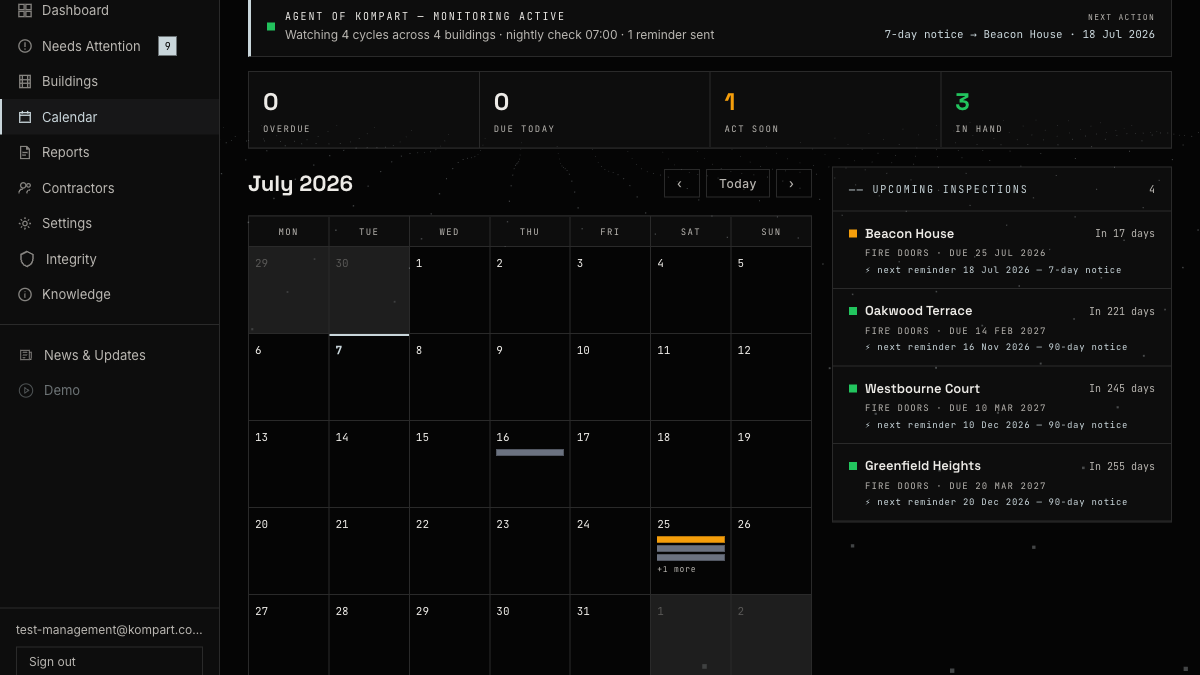Click the Buildings icon in sidebar
This screenshot has width=1200, height=675.
[x=25, y=81]
